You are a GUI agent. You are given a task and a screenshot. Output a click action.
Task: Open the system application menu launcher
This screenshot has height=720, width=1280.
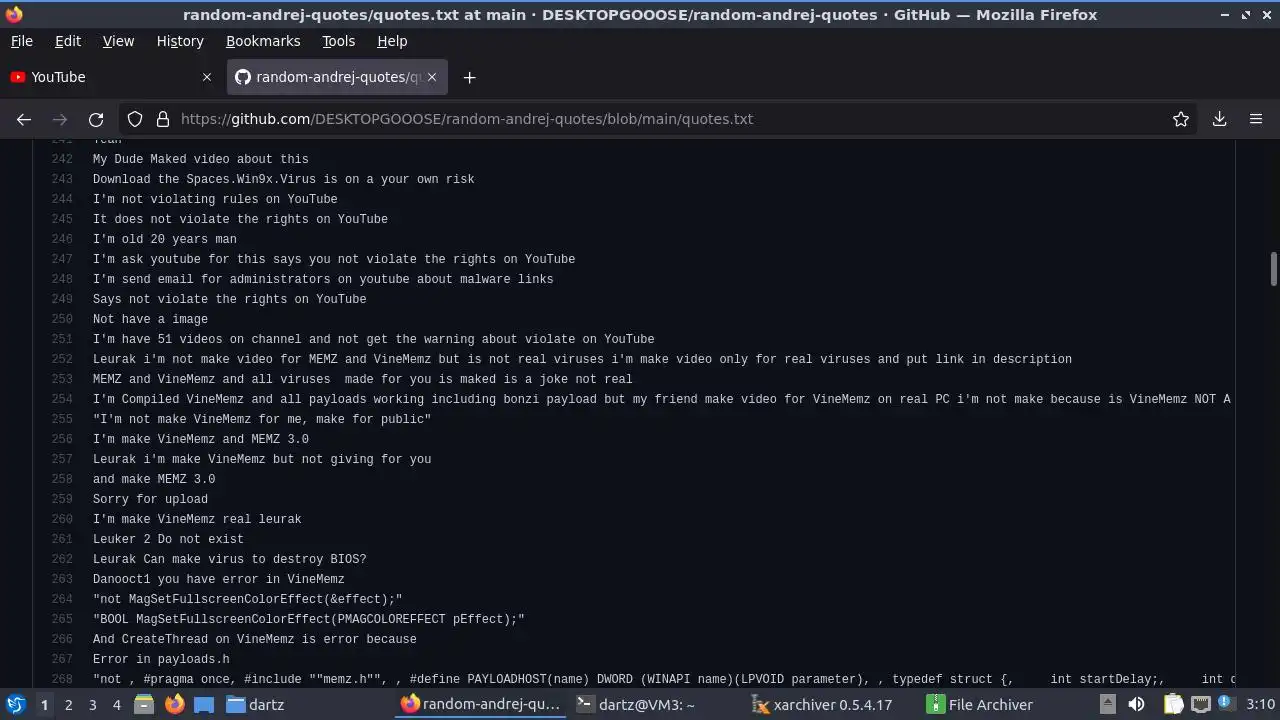point(16,705)
